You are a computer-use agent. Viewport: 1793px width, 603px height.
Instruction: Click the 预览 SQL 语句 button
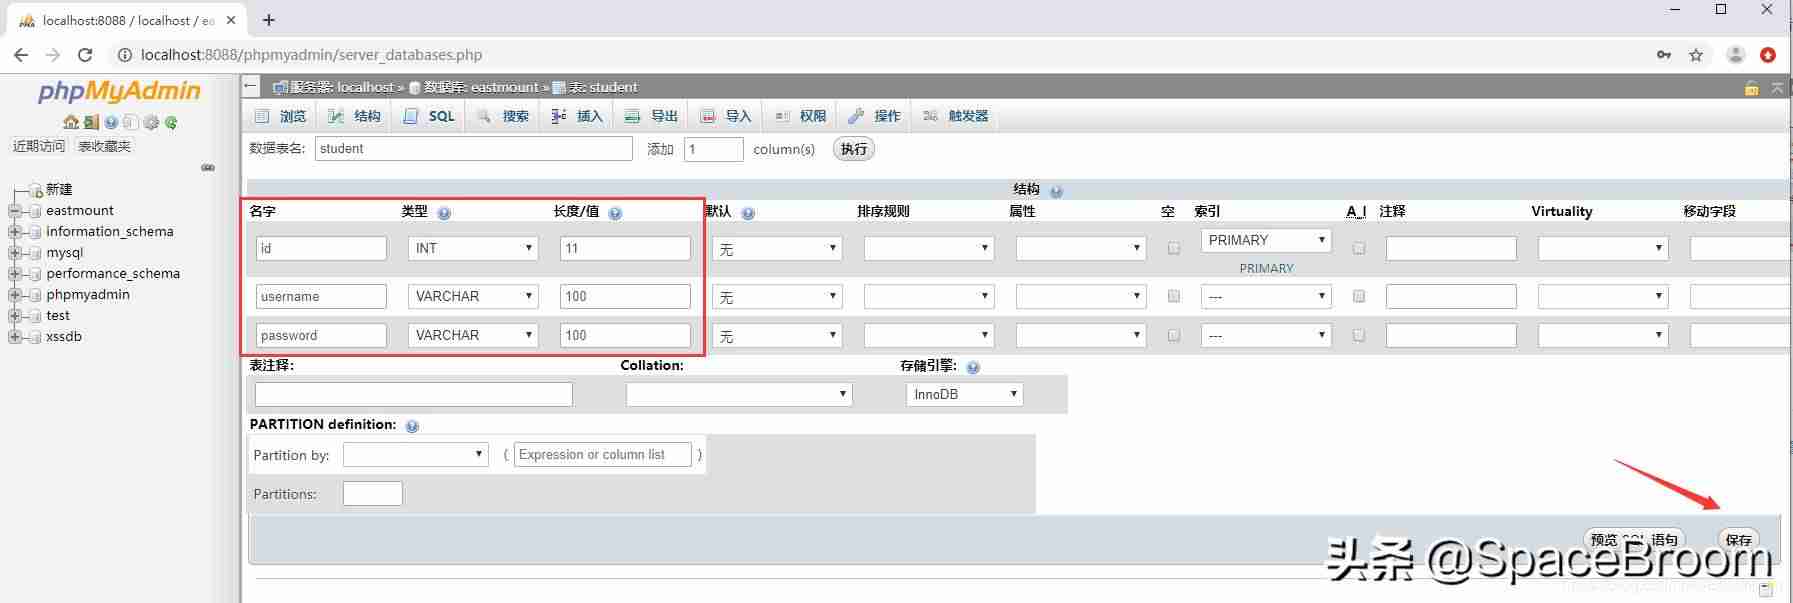[x=1634, y=540]
